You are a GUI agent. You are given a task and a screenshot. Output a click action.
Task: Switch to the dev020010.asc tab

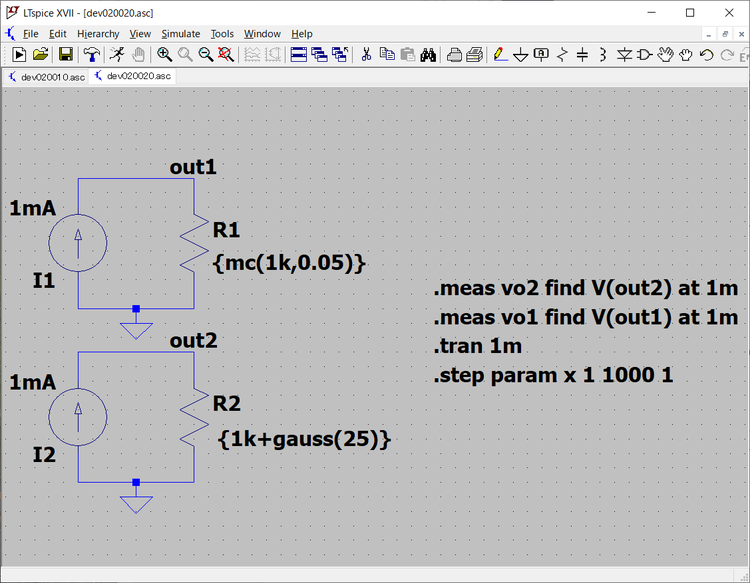[x=46, y=77]
